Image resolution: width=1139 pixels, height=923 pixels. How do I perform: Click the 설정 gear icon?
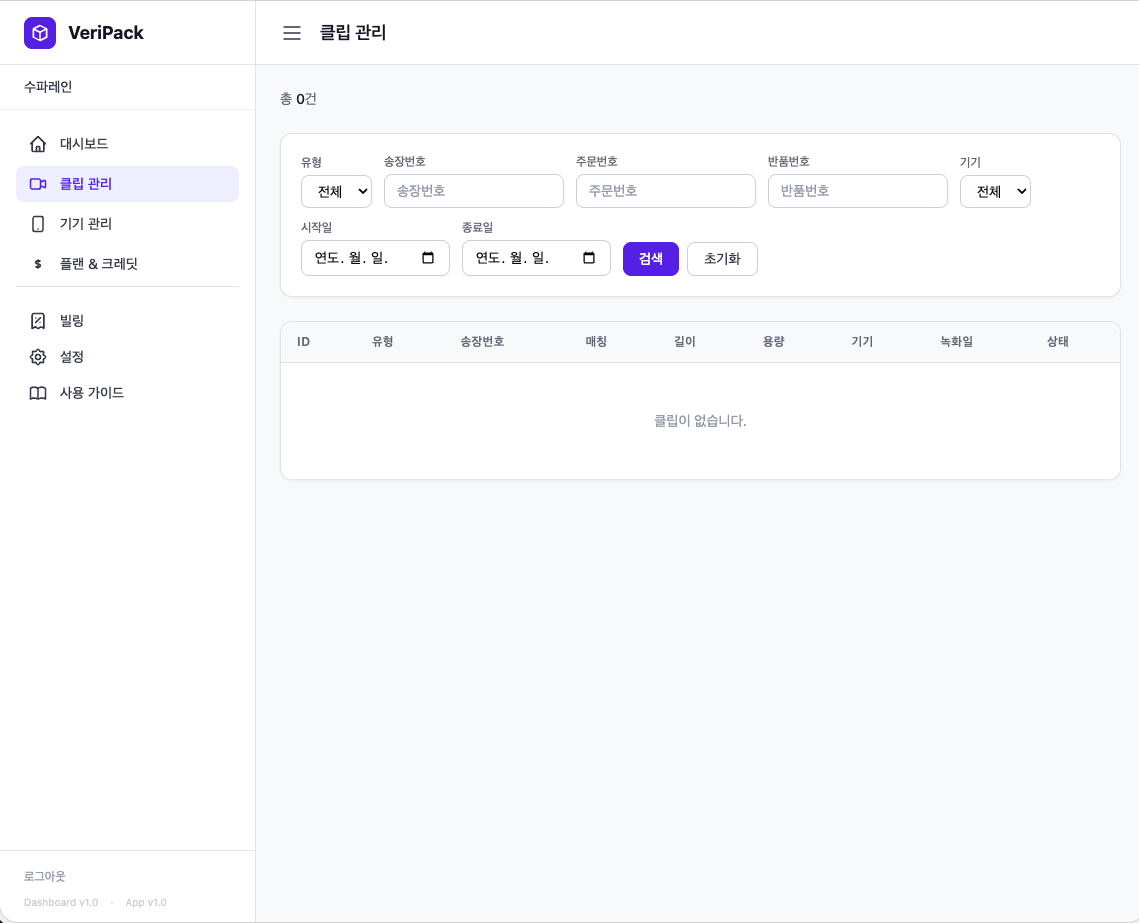pos(38,357)
